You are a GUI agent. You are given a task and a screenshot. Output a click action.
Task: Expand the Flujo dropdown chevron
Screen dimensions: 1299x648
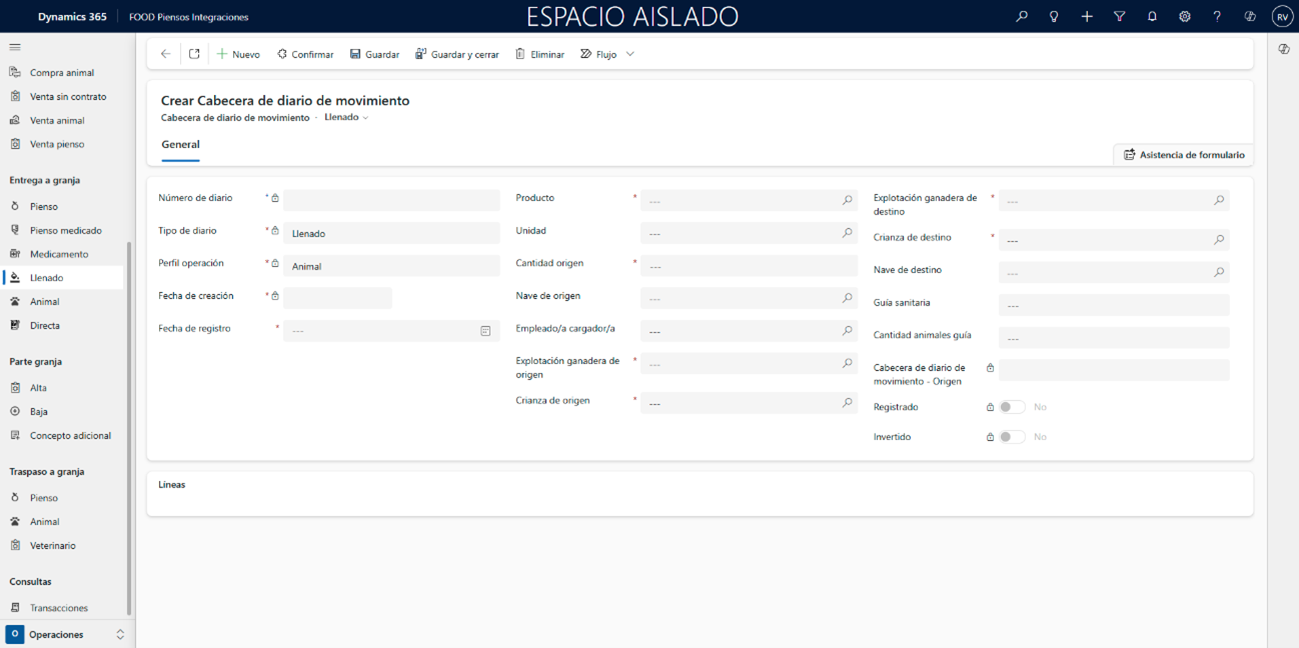pyautogui.click(x=630, y=54)
